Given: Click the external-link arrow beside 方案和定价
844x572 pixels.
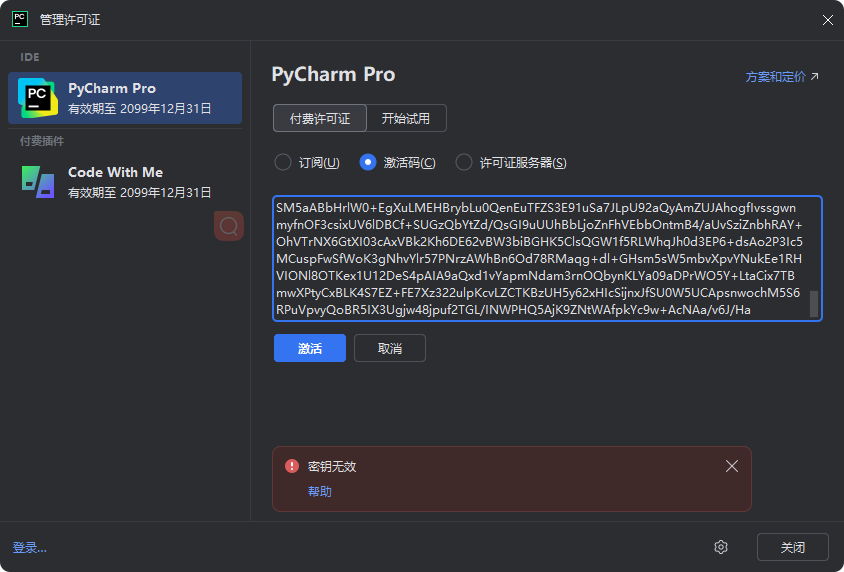Looking at the screenshot, I should [814, 76].
